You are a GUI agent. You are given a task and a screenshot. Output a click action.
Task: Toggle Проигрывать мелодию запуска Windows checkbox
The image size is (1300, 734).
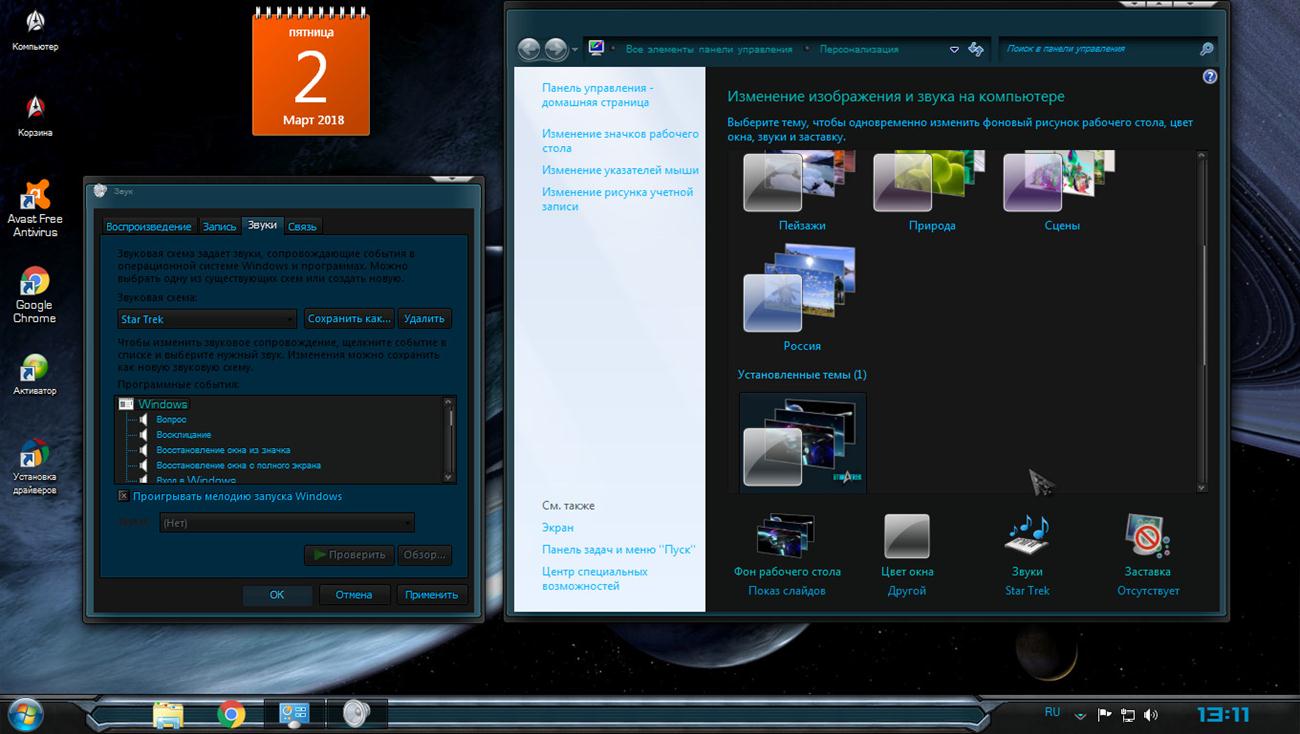point(123,496)
